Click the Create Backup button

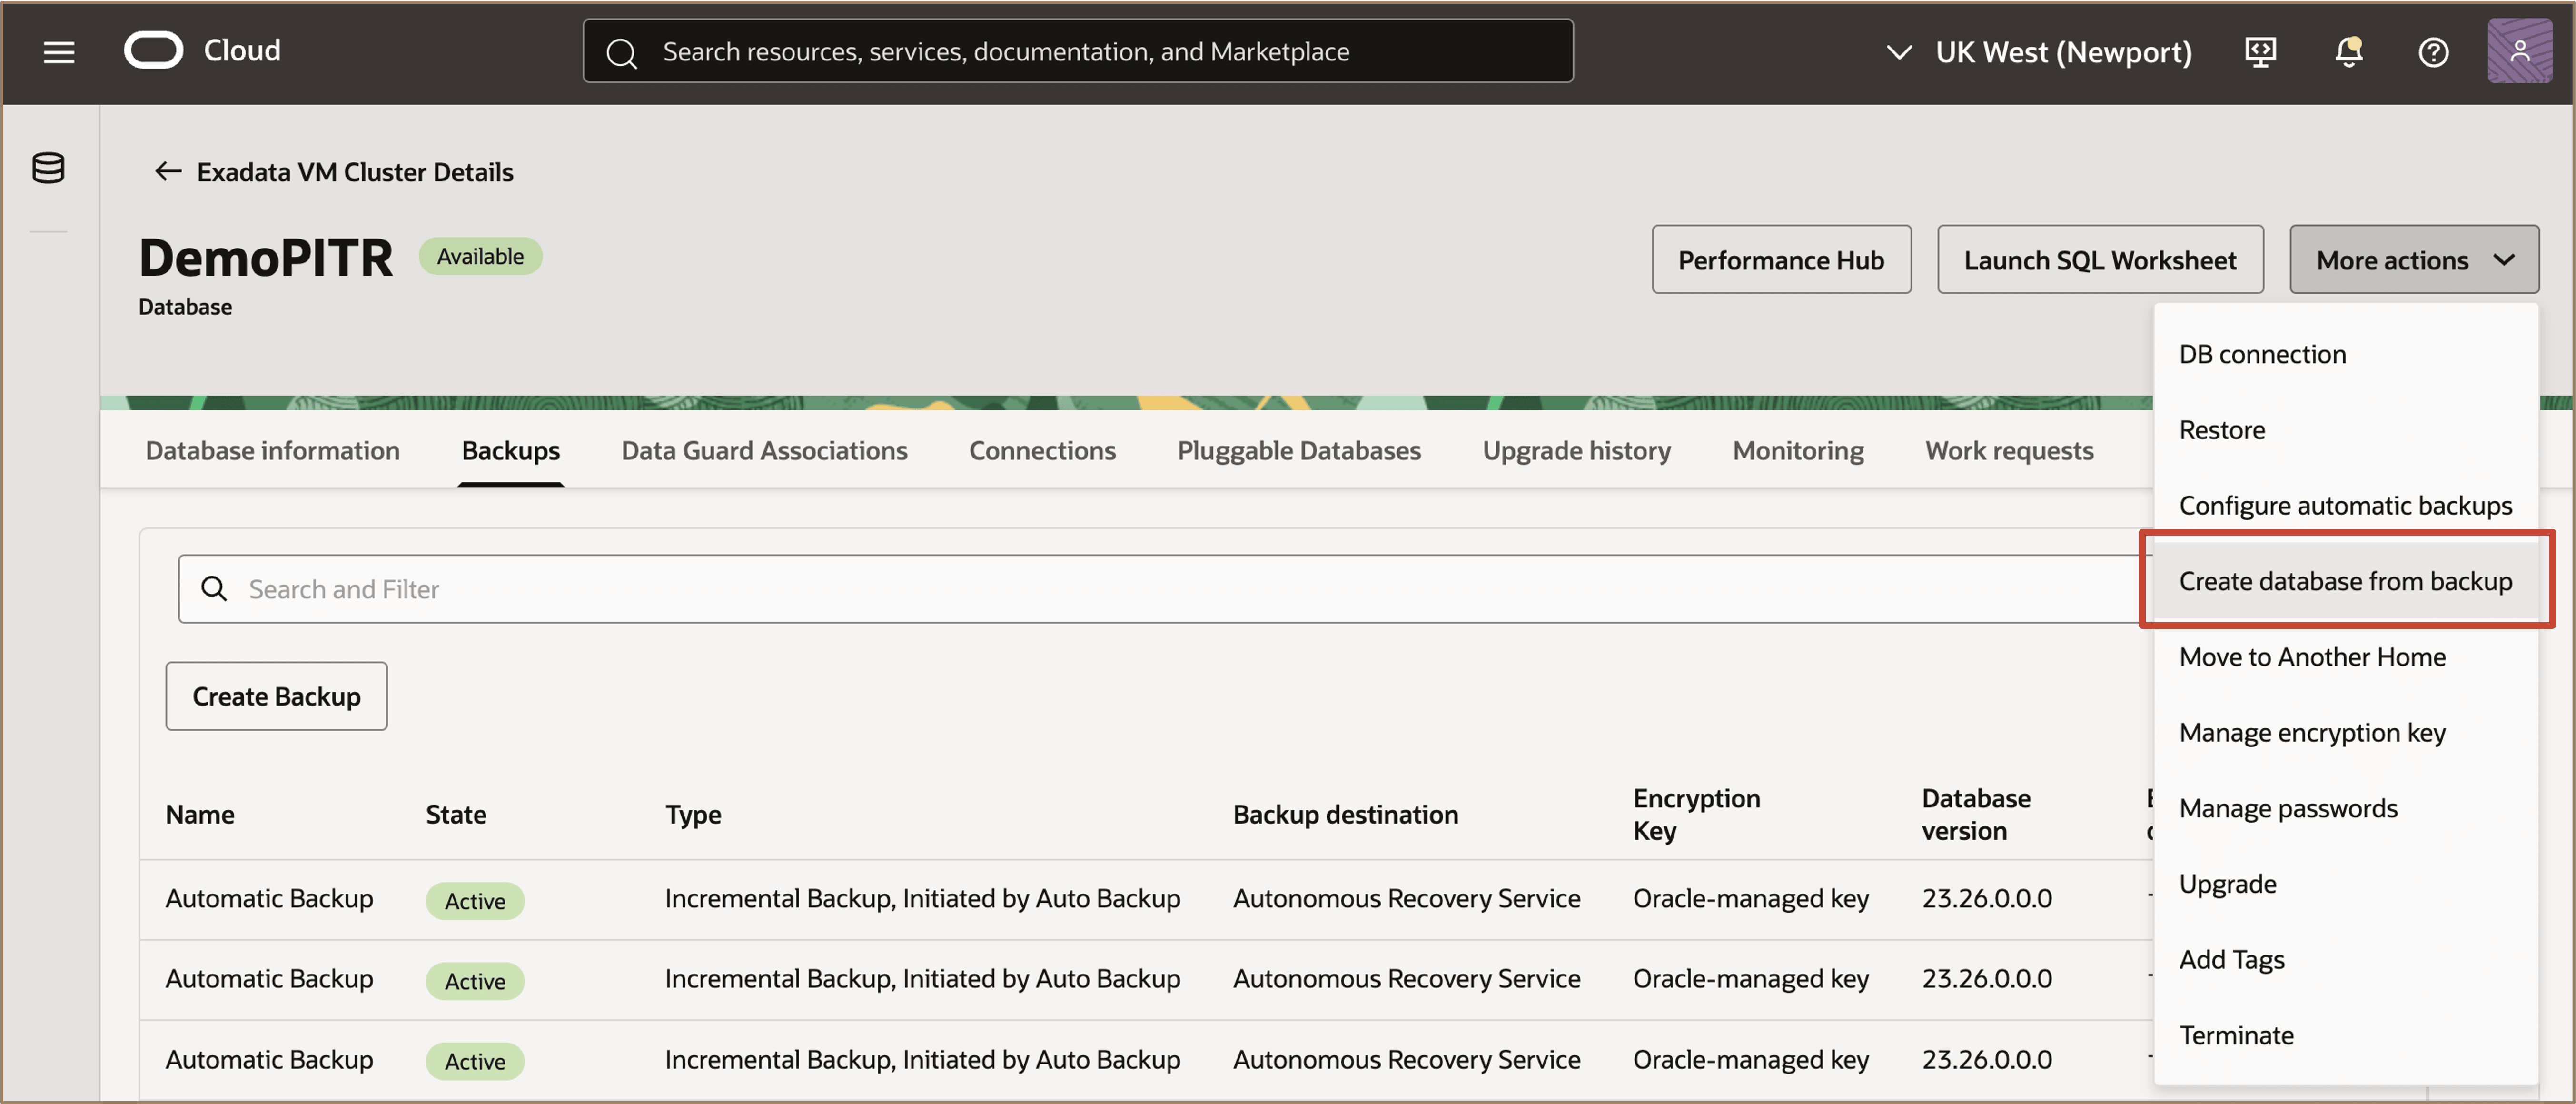click(276, 696)
